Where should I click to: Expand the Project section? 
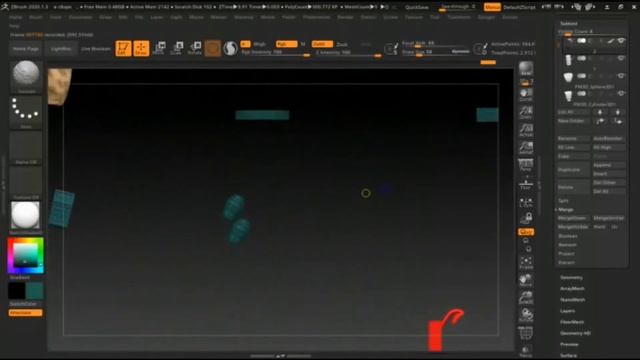pos(567,253)
